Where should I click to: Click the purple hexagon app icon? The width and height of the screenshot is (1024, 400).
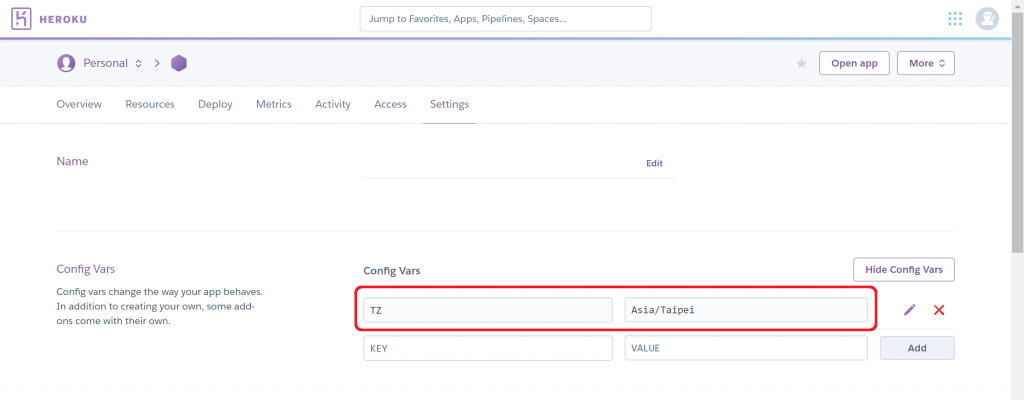(x=179, y=63)
